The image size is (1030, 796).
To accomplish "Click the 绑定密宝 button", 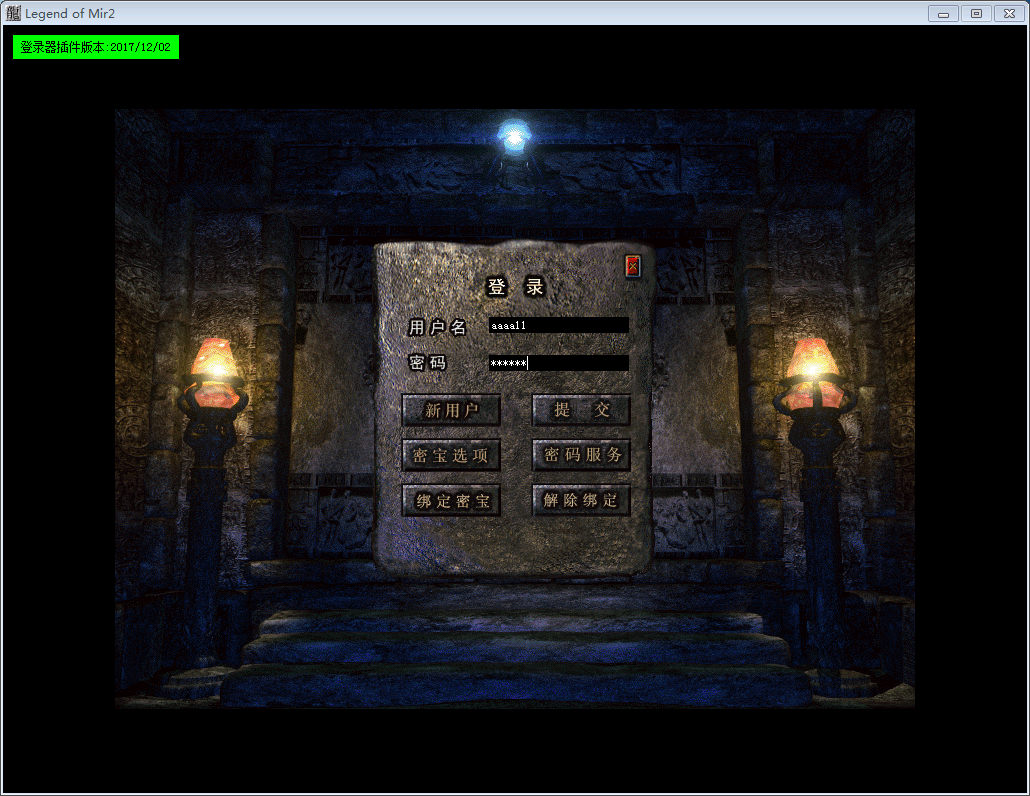I will pos(451,500).
